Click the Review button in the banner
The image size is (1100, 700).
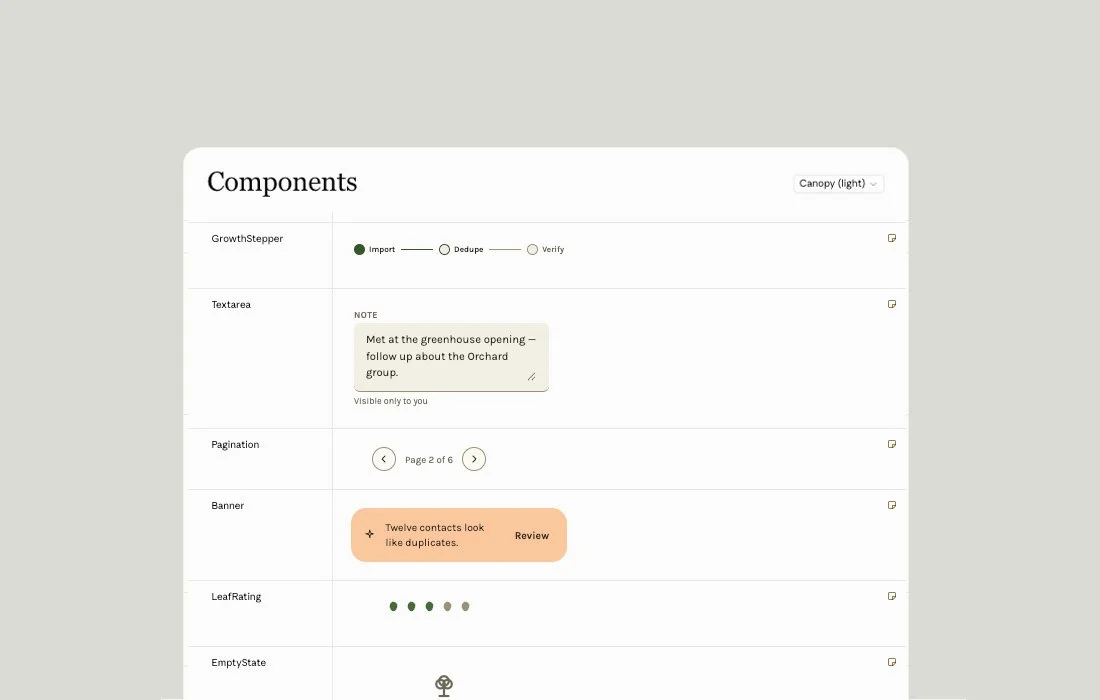coord(532,536)
